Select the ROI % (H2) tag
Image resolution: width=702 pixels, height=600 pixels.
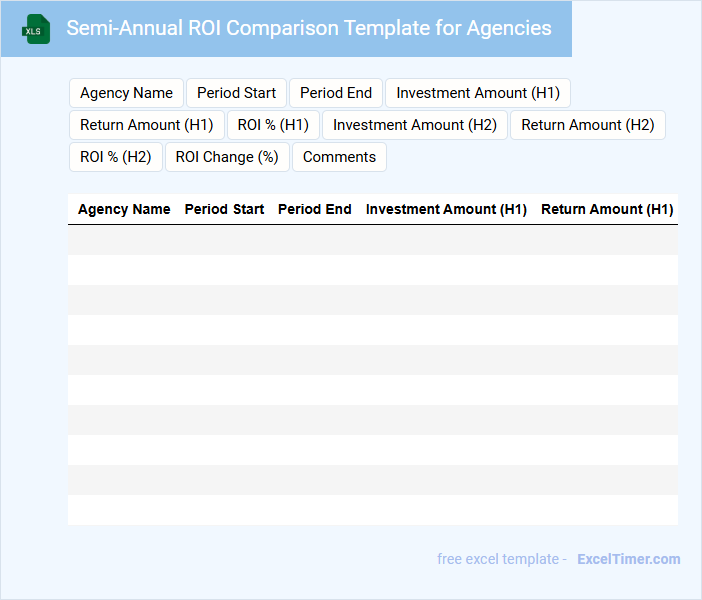point(115,157)
